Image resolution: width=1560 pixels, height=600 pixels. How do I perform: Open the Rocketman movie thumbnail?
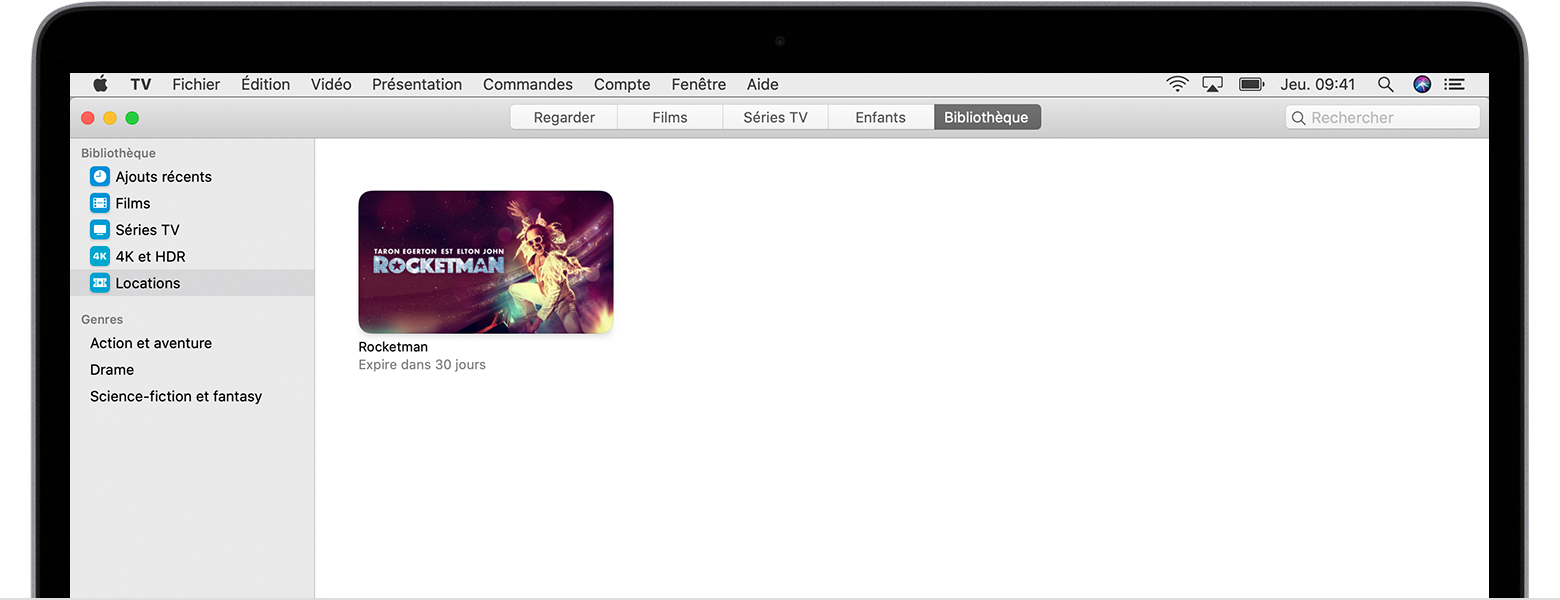point(486,262)
